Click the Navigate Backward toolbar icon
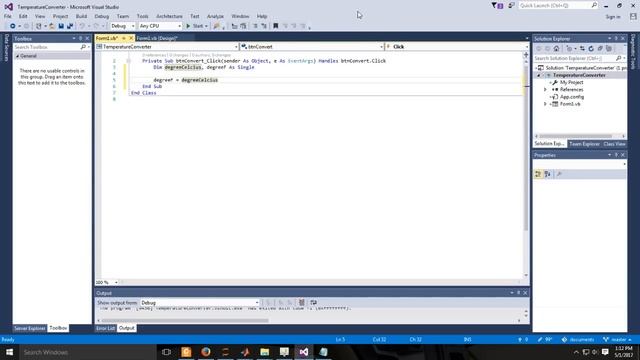The image size is (640, 360). [x=13, y=26]
